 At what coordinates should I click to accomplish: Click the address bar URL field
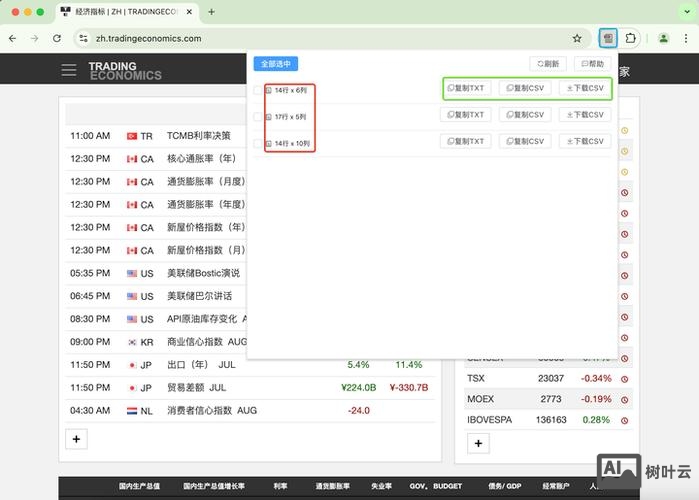330,38
